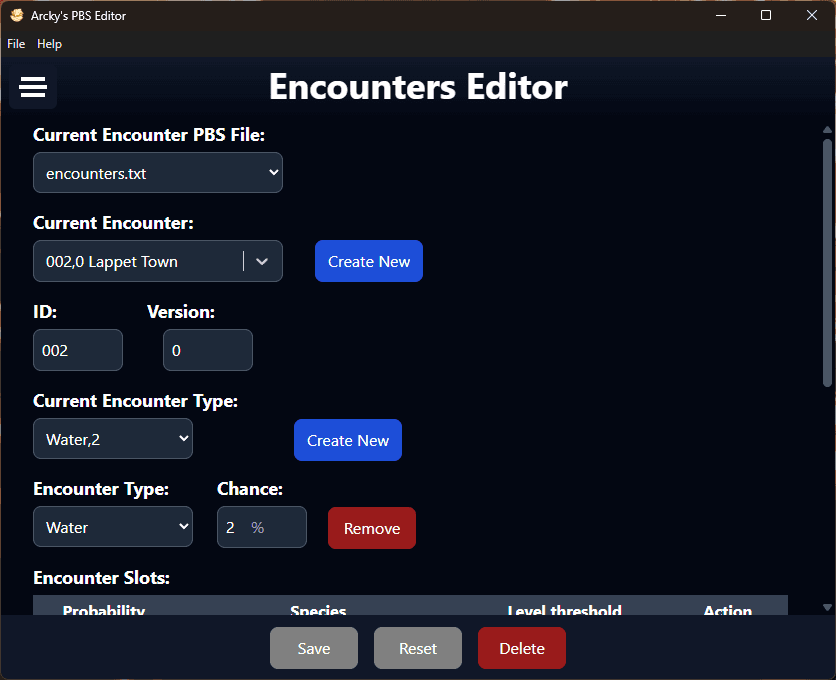Screen dimensions: 836x680
Task: Open the File menu
Action: point(16,44)
